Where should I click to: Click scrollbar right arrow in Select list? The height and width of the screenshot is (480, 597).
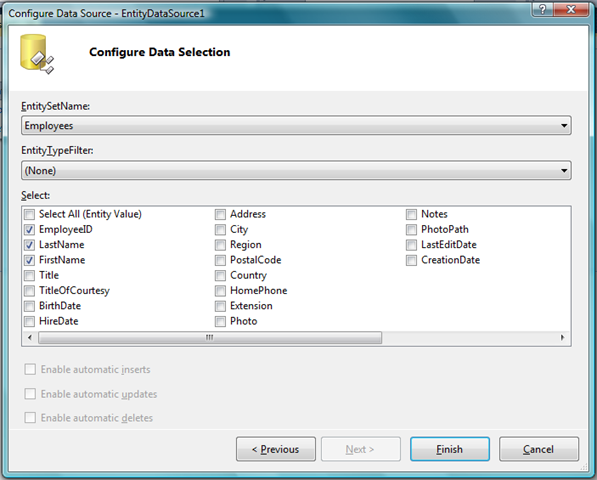562,338
